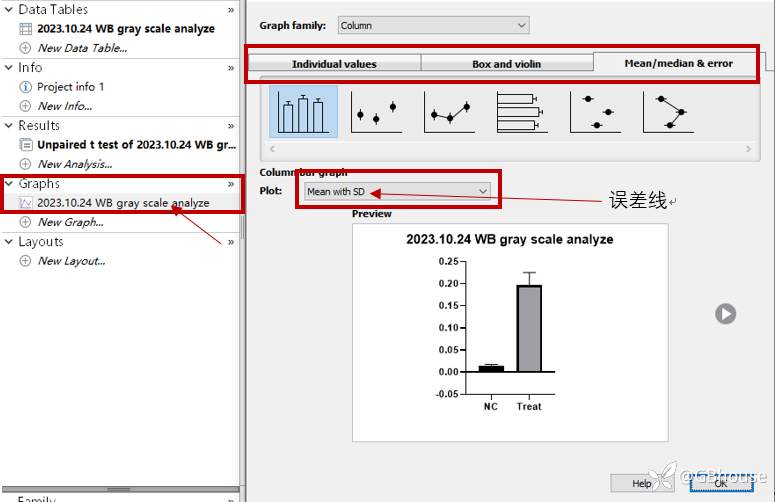Image resolution: width=776 pixels, height=502 pixels.
Task: Open the Plot dropdown showing Mean with SD
Action: (x=397, y=191)
